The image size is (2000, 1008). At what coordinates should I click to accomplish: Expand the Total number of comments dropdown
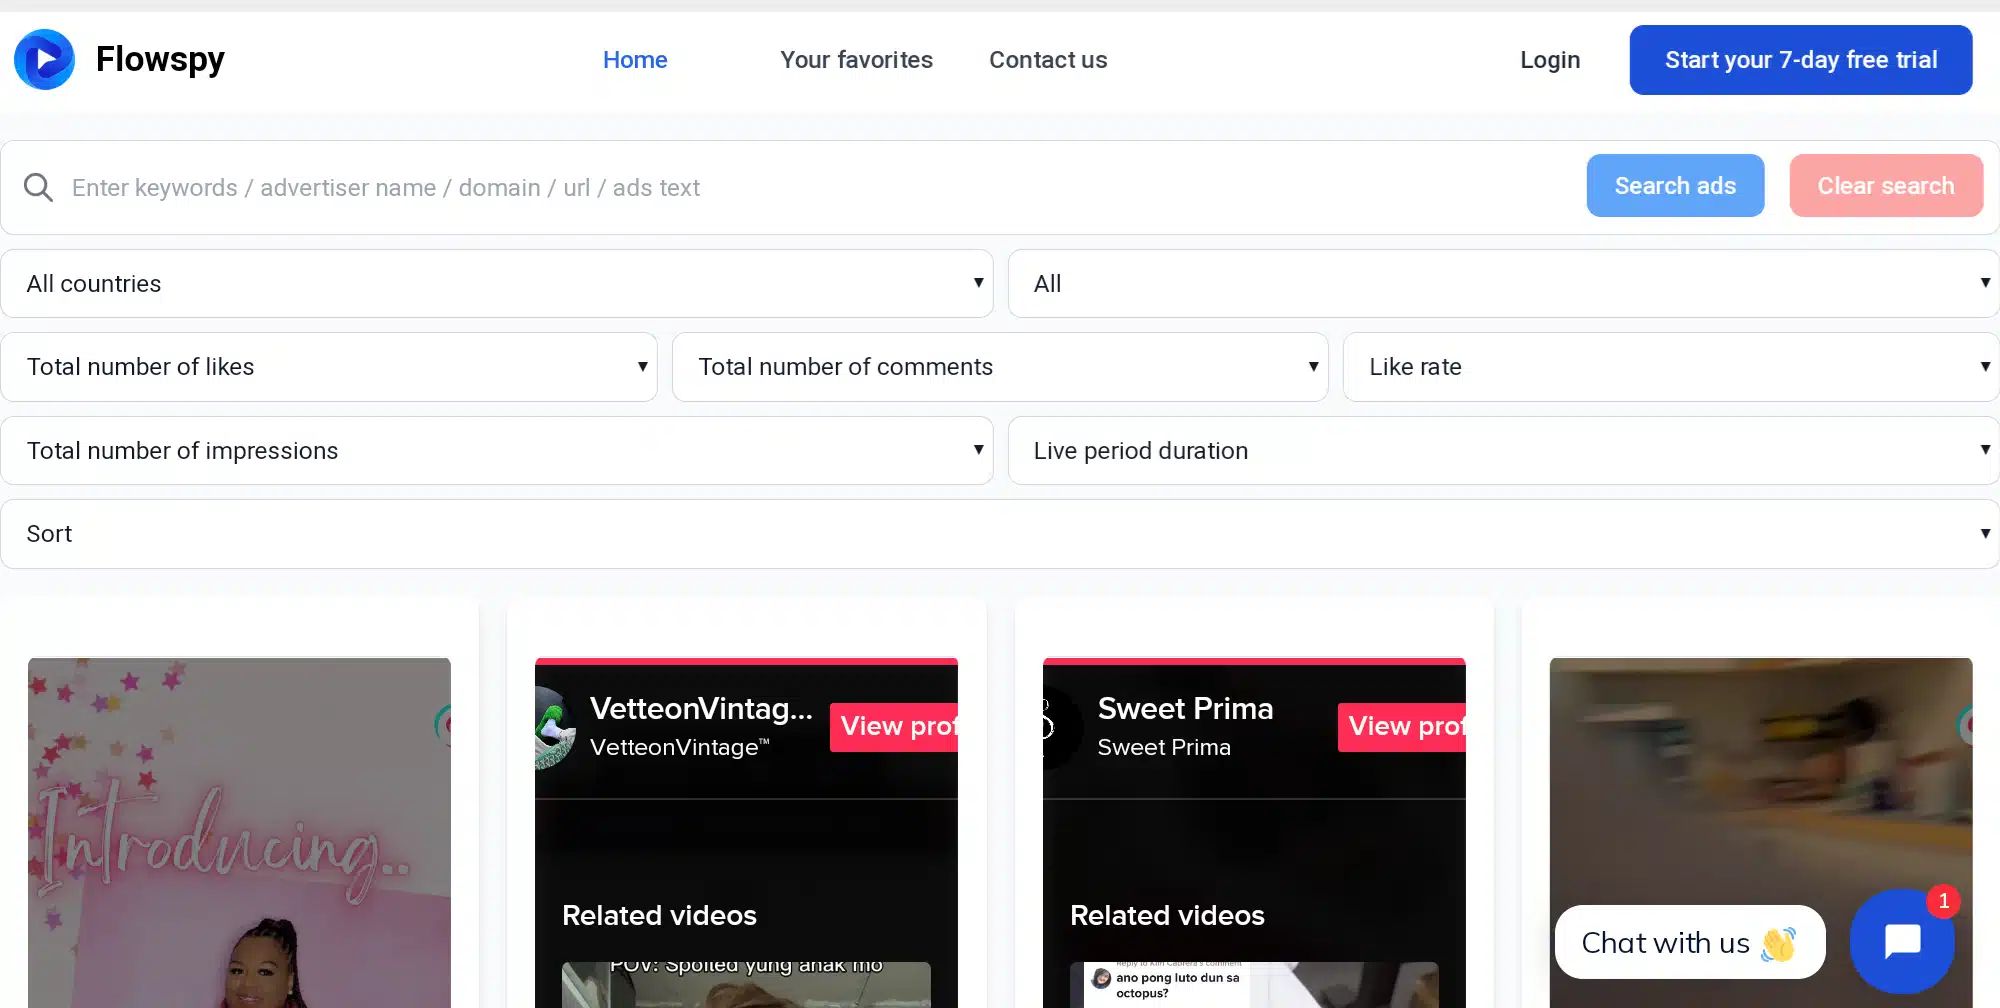click(1000, 366)
